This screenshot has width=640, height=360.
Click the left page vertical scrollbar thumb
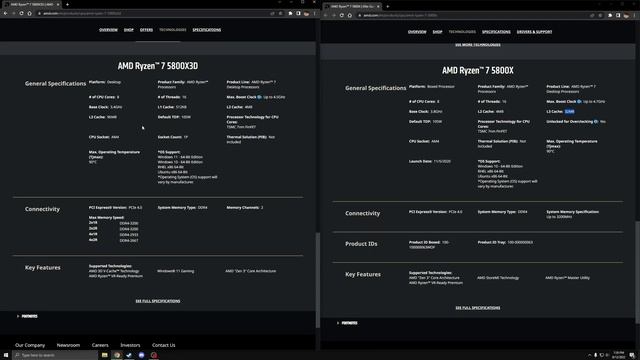(x=318, y=280)
